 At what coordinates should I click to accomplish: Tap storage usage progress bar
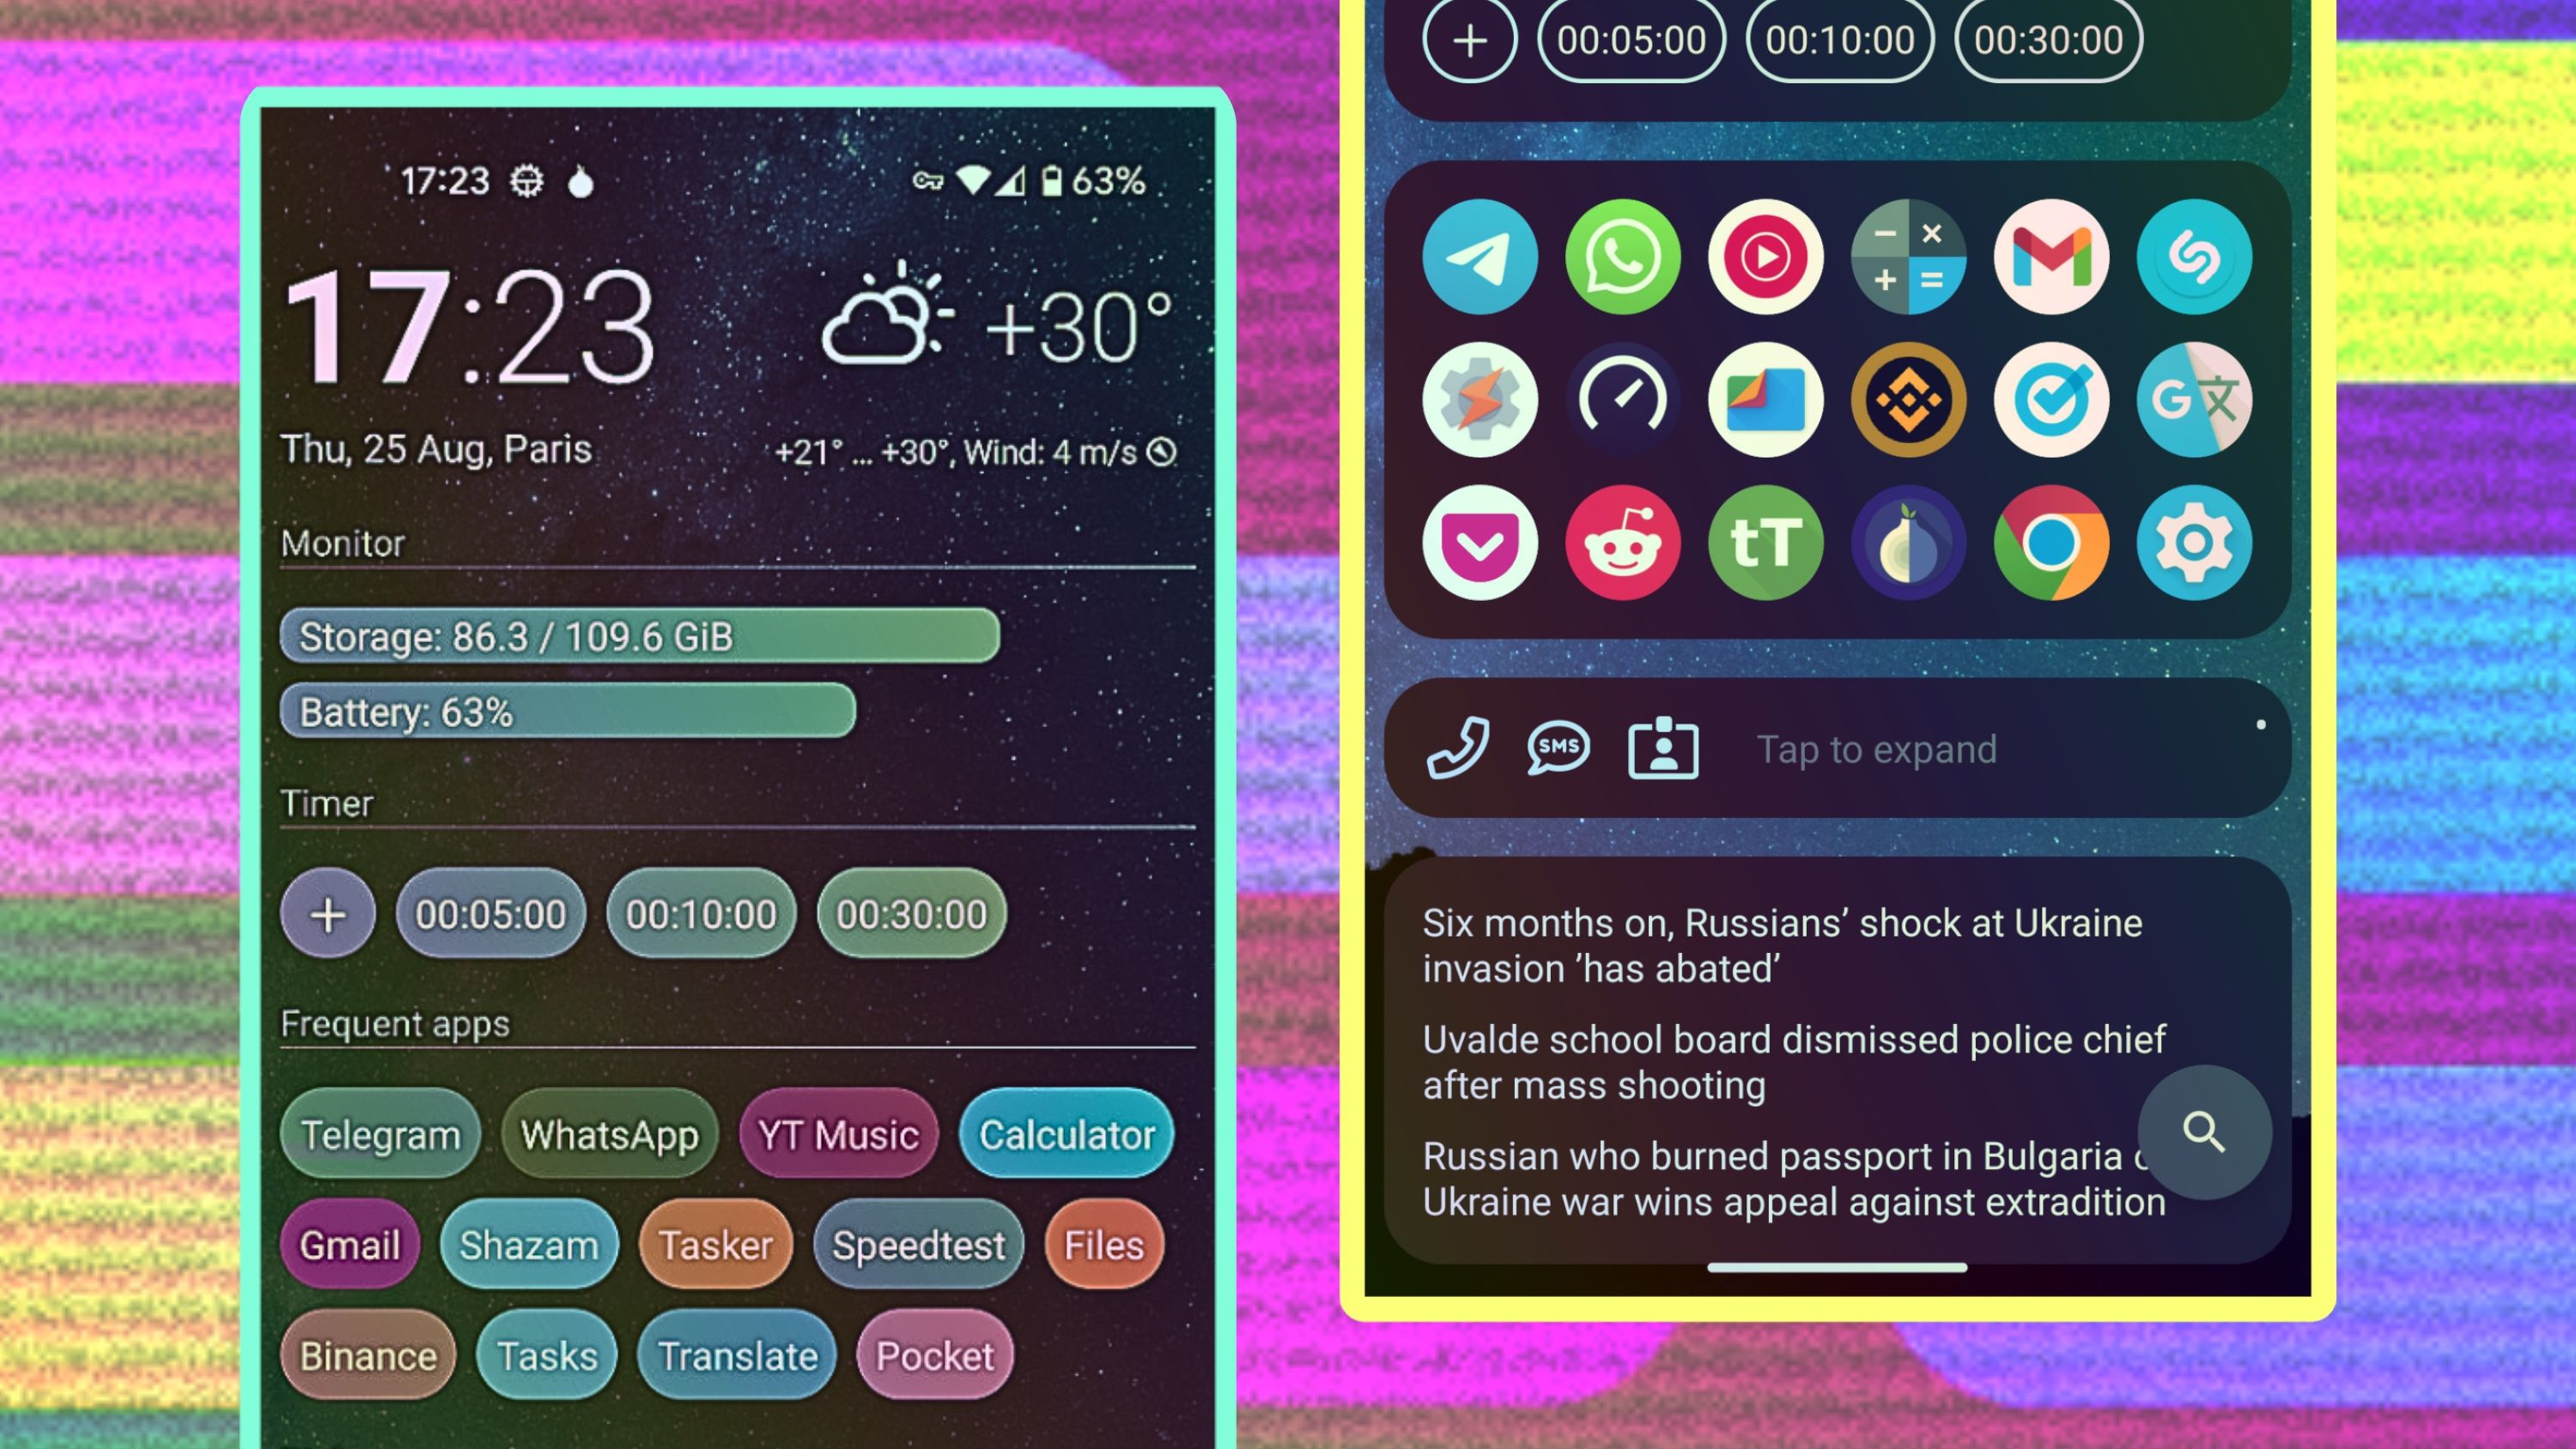(x=642, y=634)
